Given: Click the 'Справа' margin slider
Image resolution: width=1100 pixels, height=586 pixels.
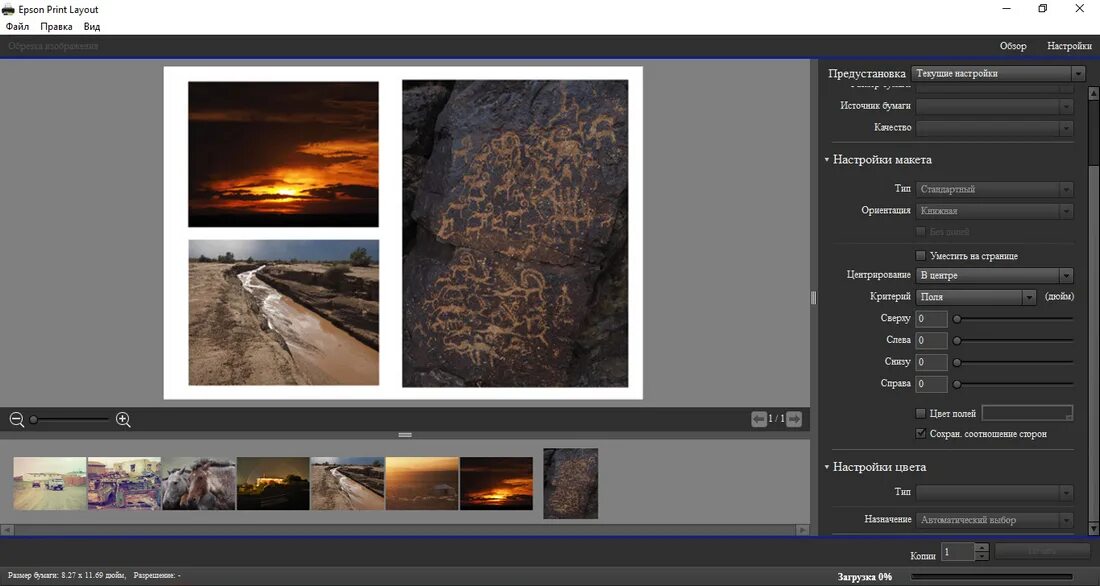Looking at the screenshot, I should (x=1013, y=384).
